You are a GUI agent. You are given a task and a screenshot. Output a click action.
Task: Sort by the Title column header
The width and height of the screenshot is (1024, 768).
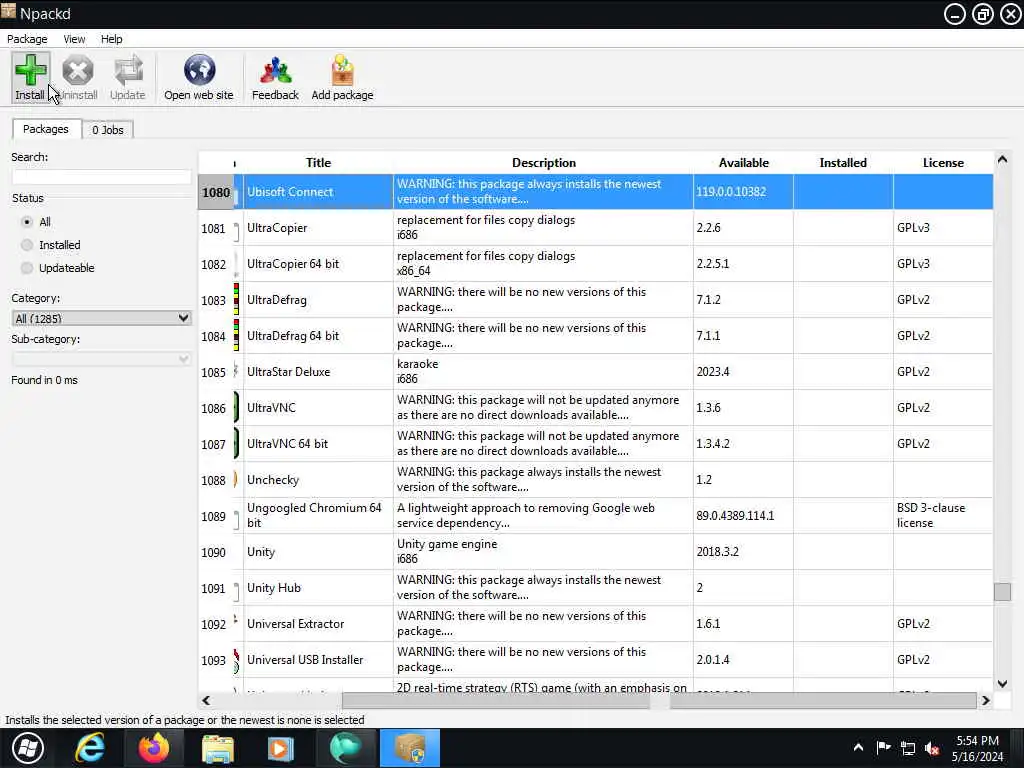pos(318,163)
